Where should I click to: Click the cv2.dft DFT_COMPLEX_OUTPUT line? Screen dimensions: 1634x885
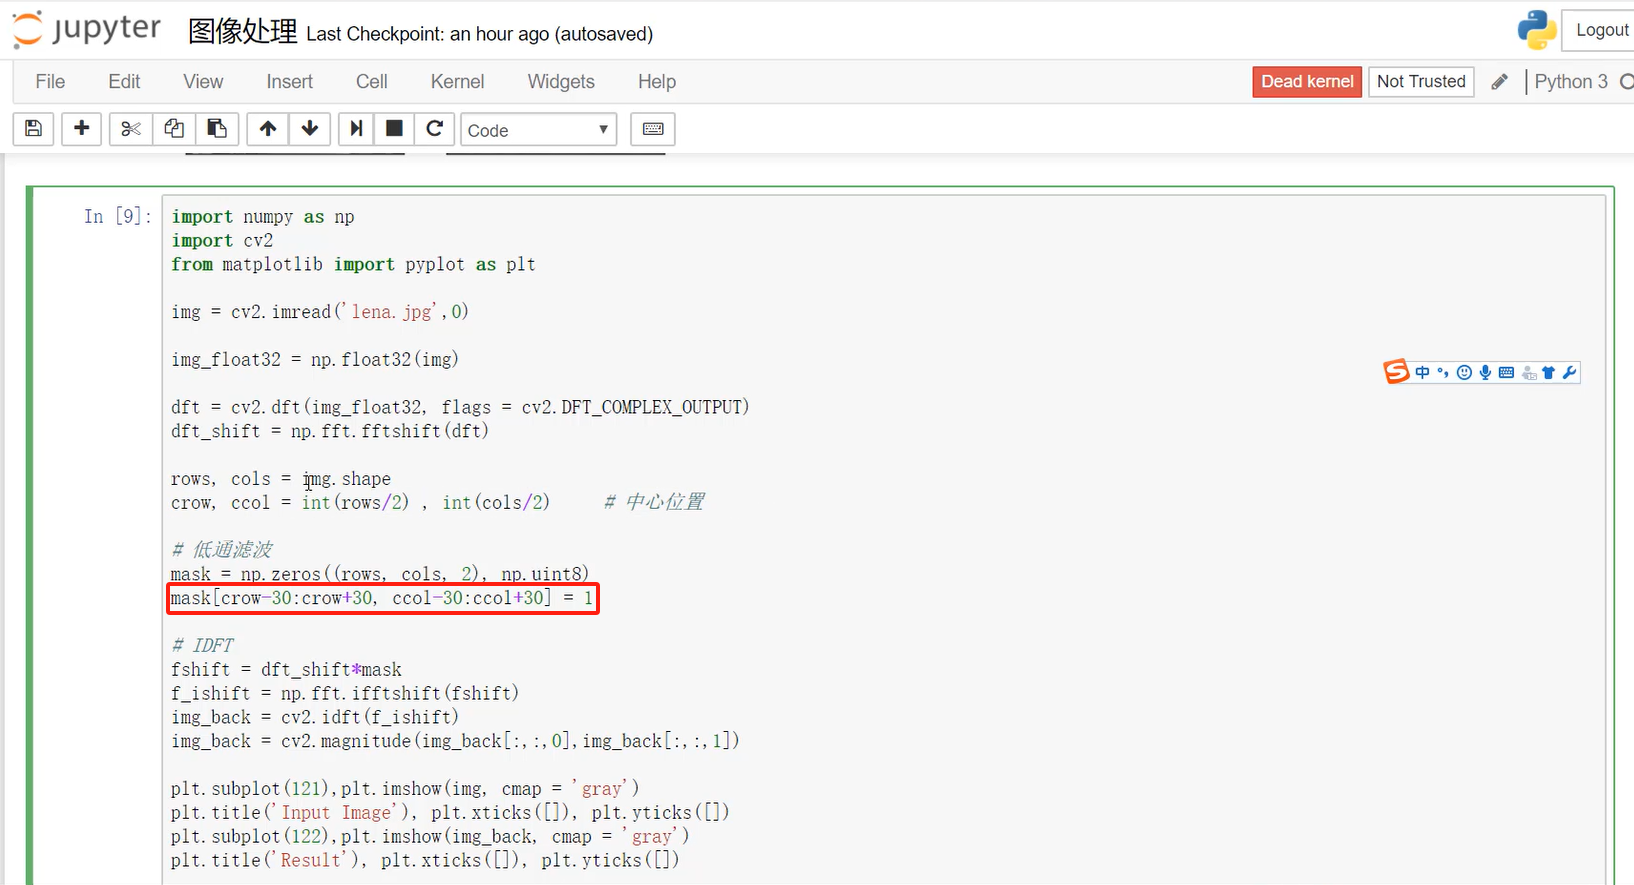[460, 408]
